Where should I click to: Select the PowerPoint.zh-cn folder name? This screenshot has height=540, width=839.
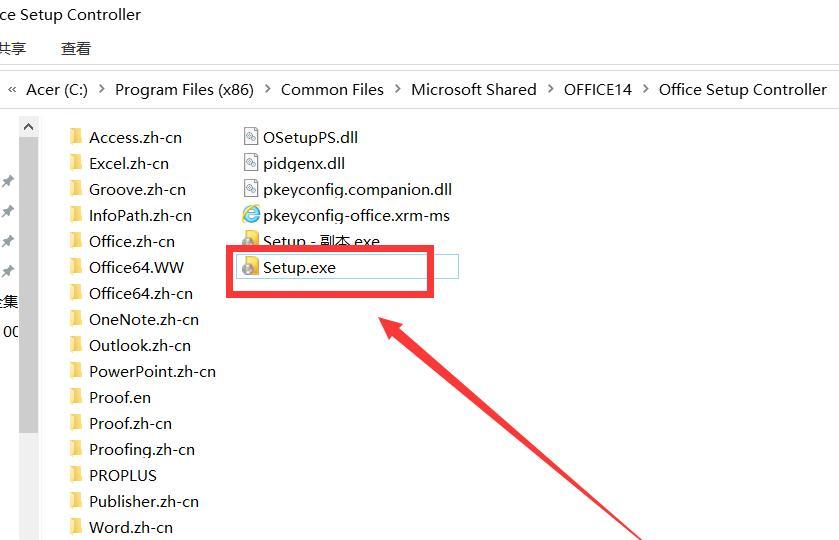coord(152,371)
